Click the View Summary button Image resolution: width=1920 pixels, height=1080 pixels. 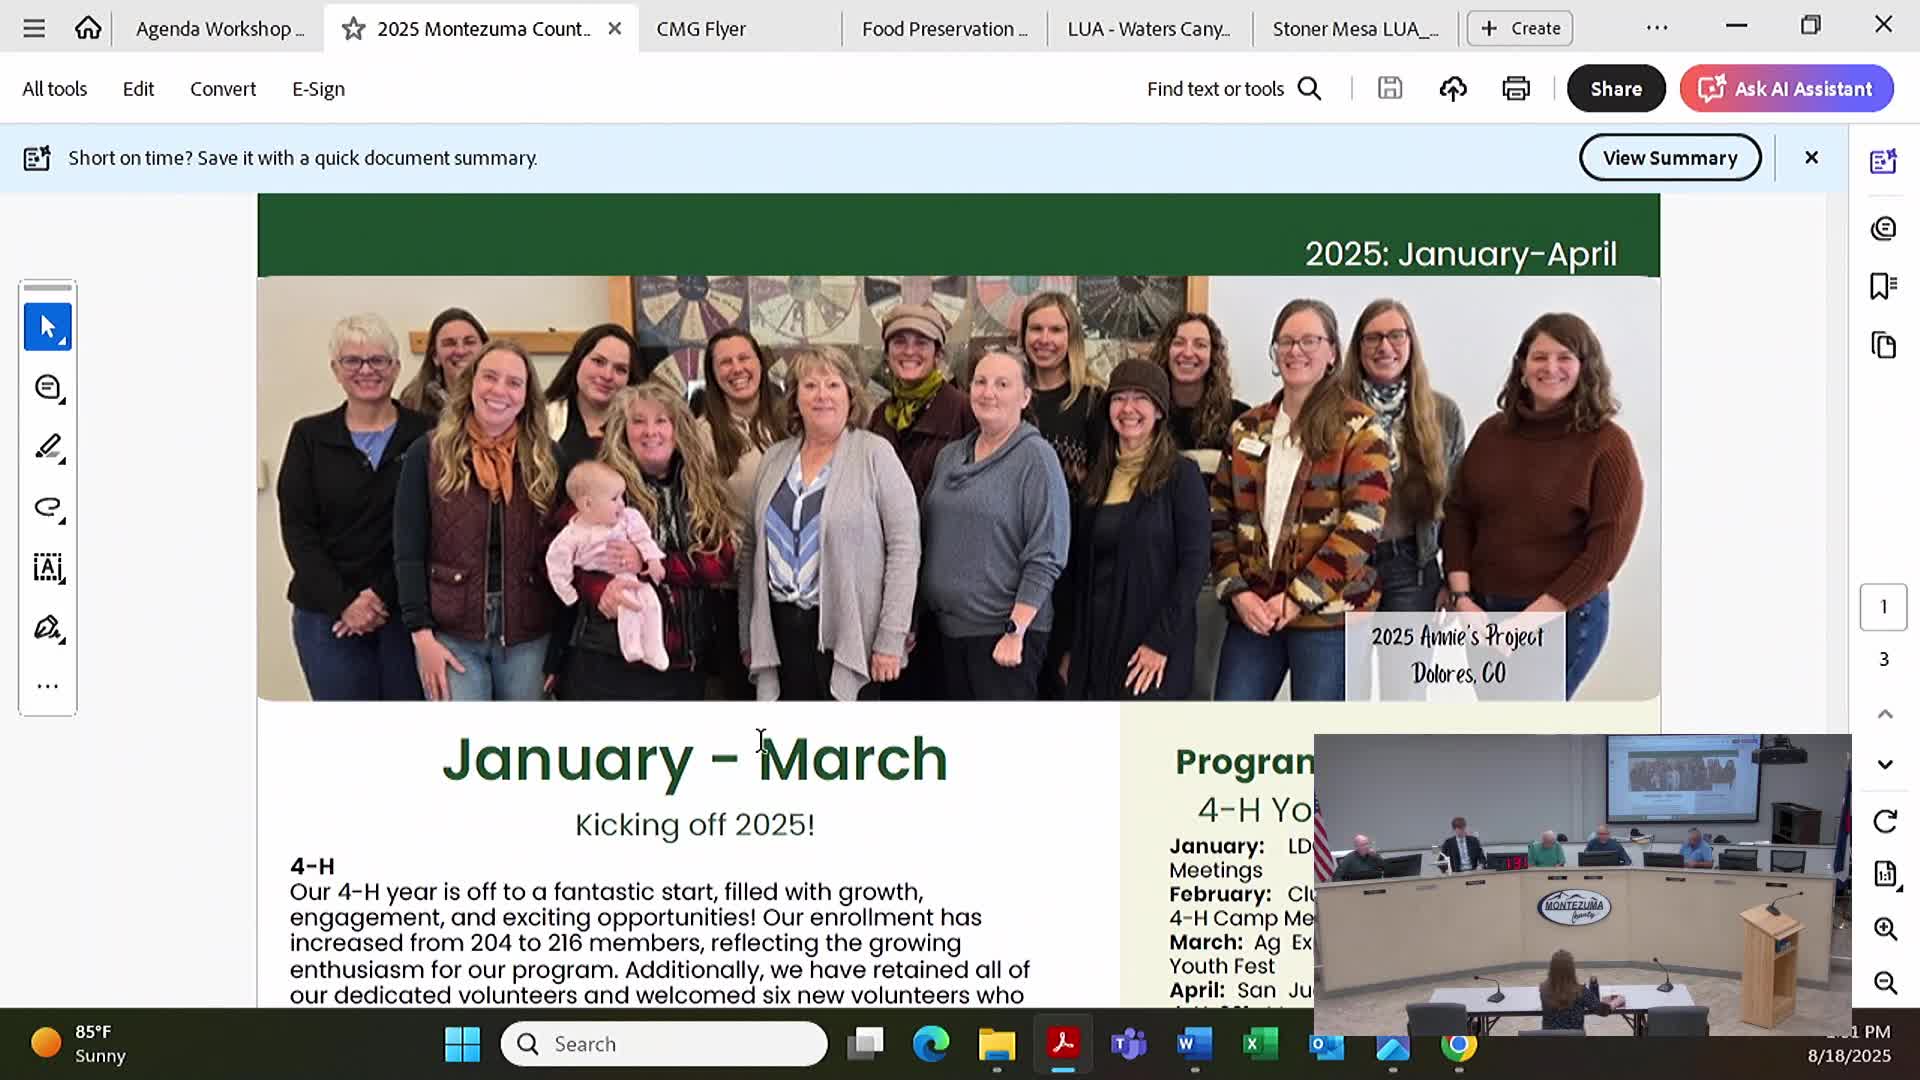coord(1669,158)
